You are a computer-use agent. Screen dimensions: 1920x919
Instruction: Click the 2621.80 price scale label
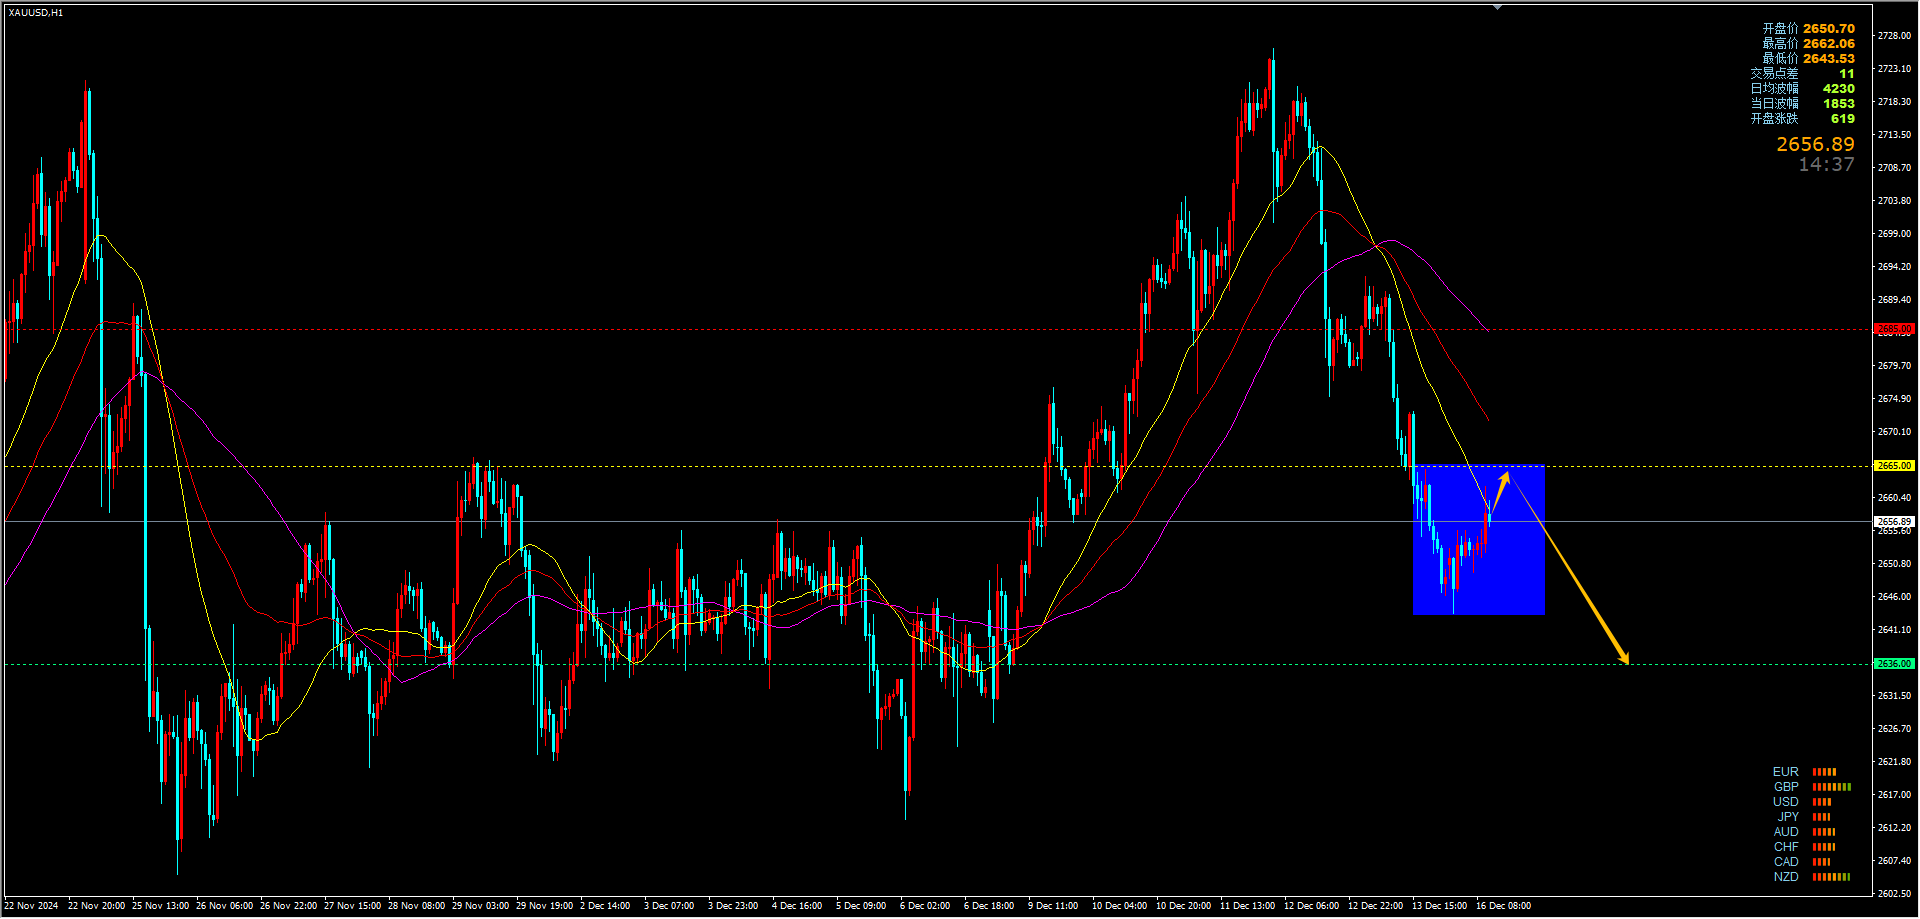coord(1894,762)
